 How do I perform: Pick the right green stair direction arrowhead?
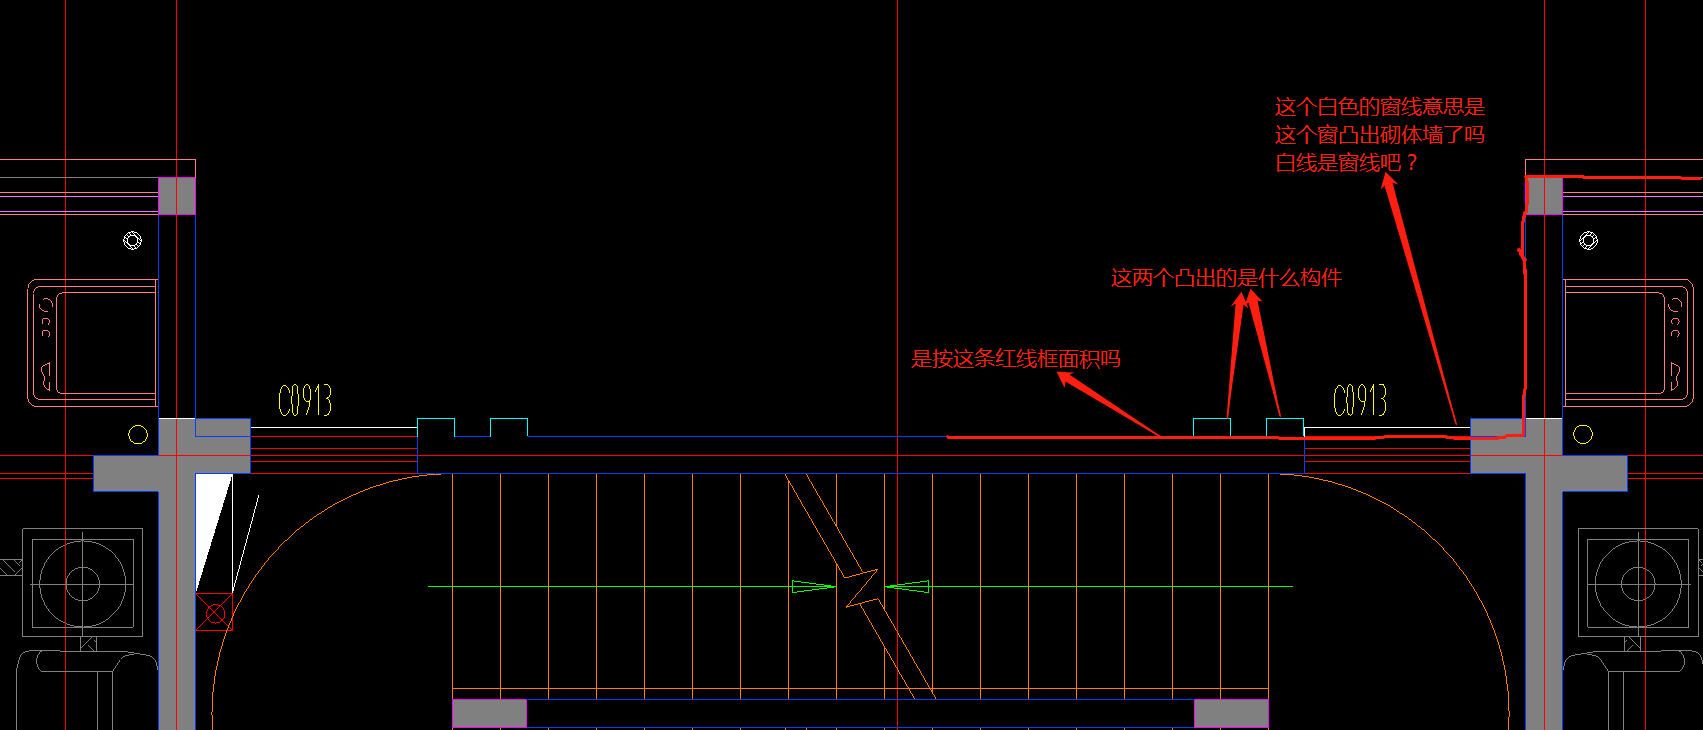click(908, 587)
